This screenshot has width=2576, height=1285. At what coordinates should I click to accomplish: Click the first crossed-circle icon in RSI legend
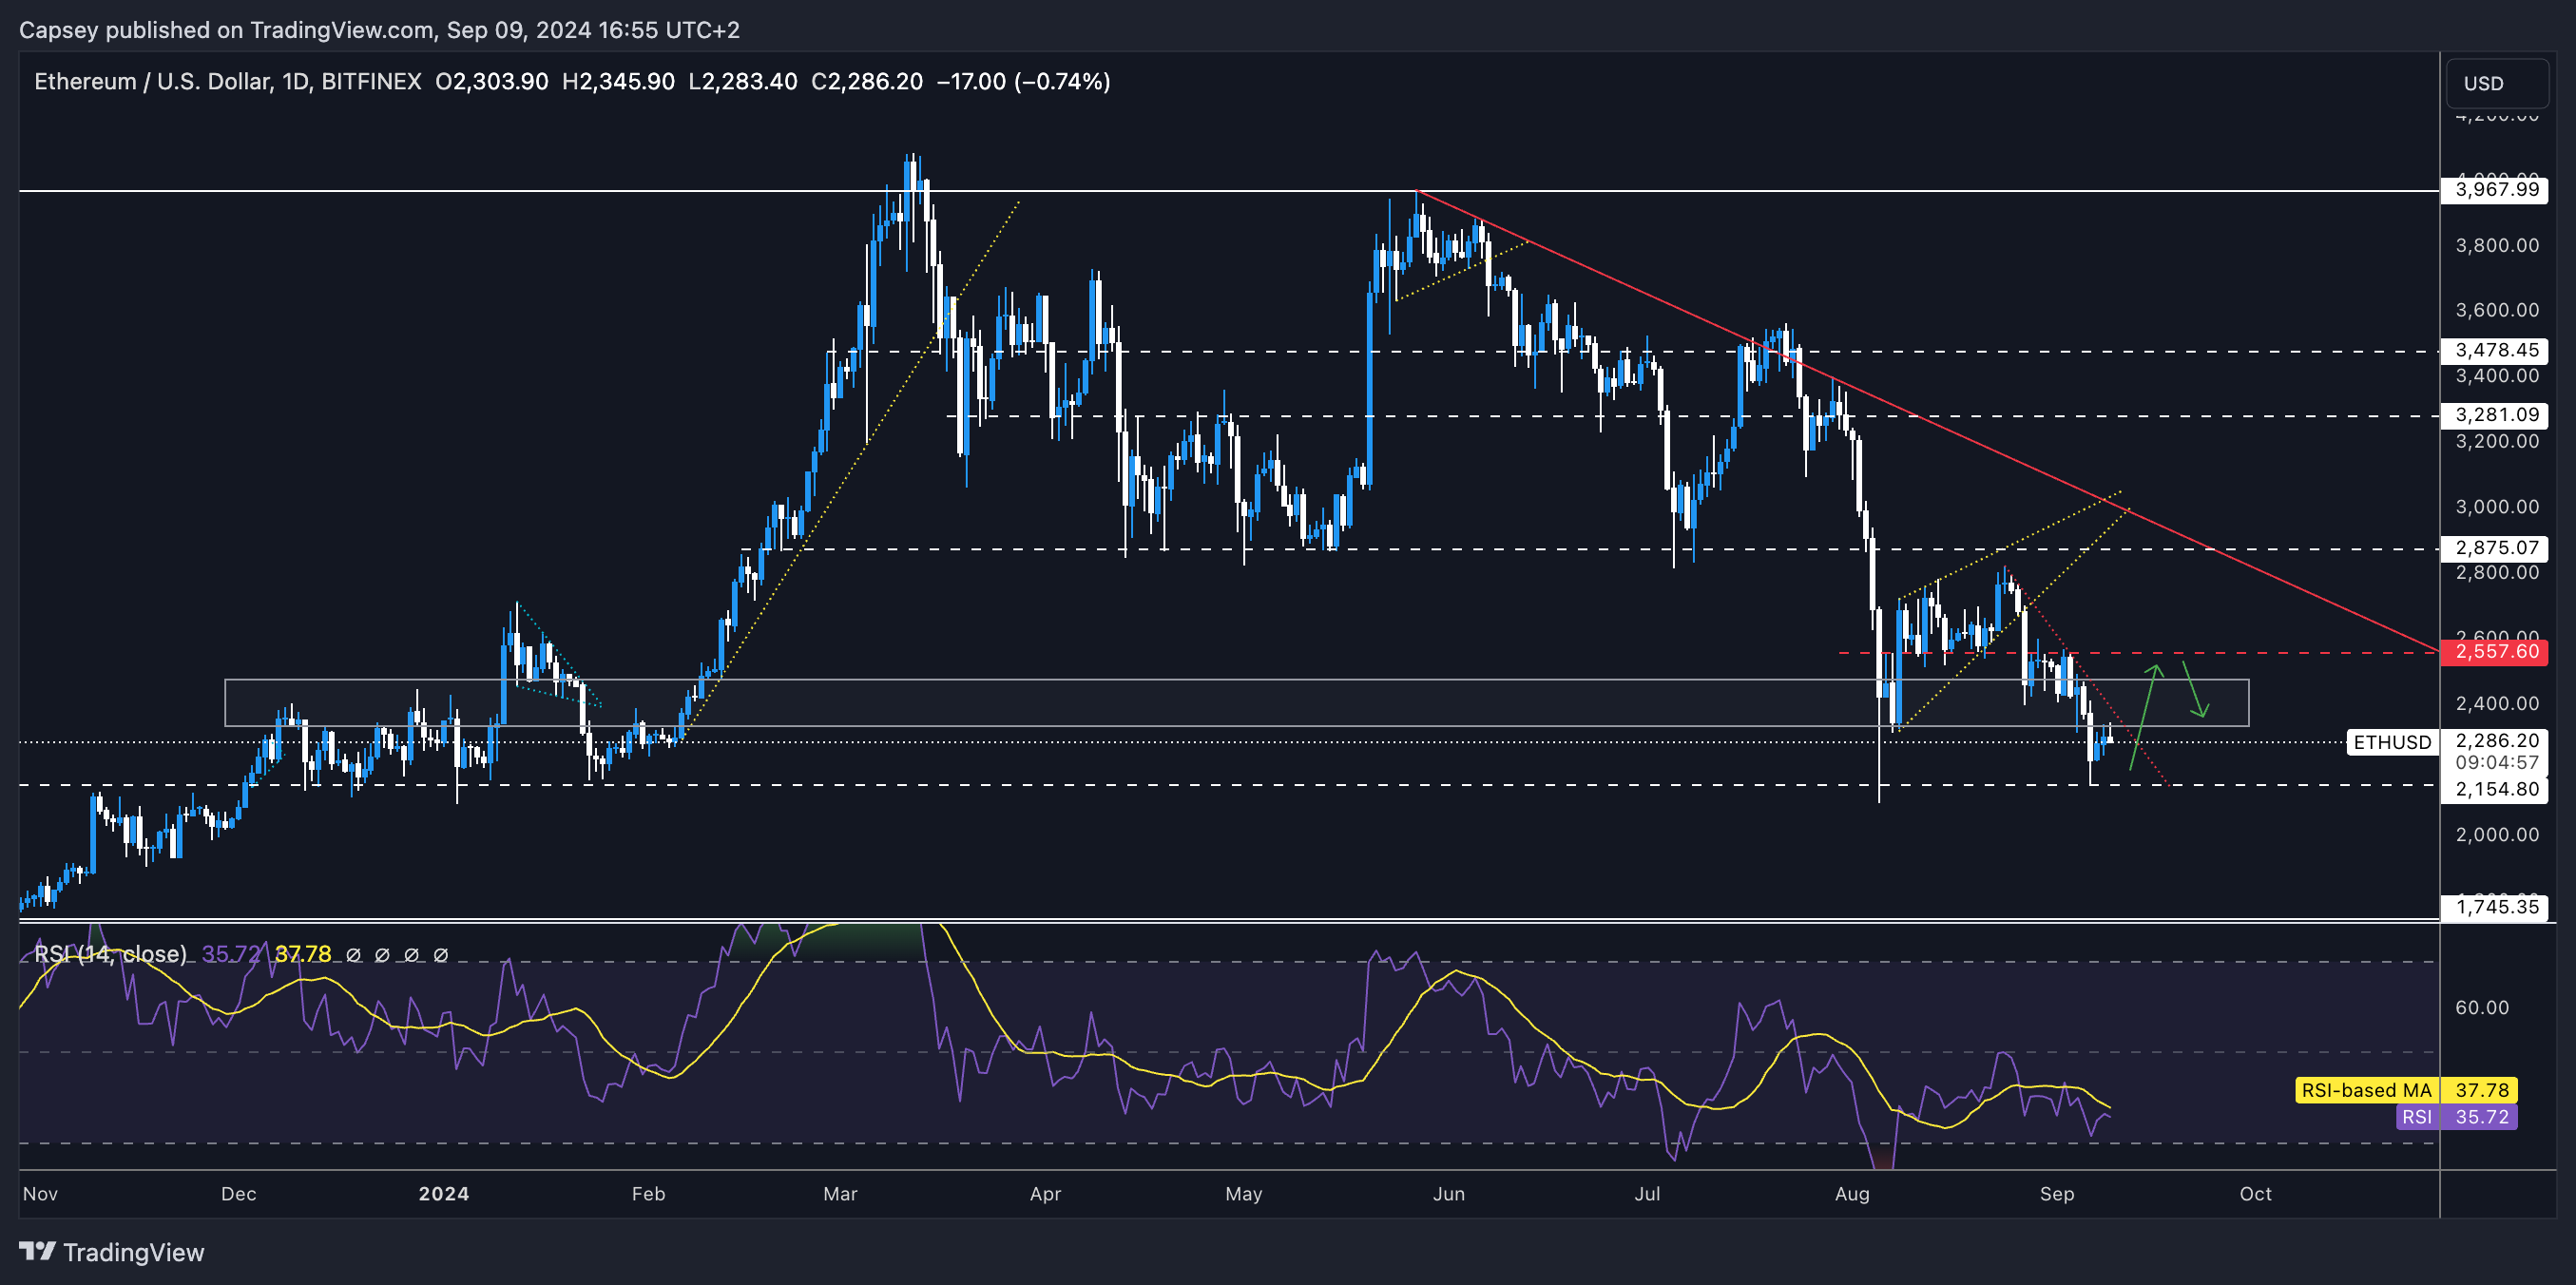pos(352,954)
